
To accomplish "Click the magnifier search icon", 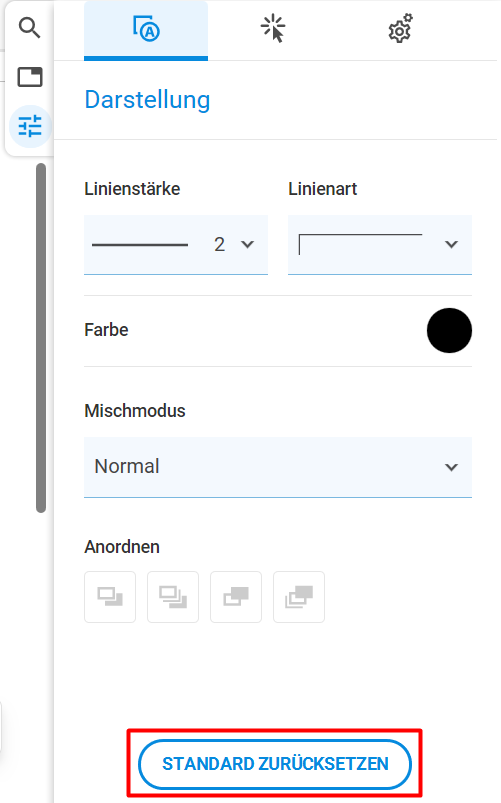I will [29, 28].
